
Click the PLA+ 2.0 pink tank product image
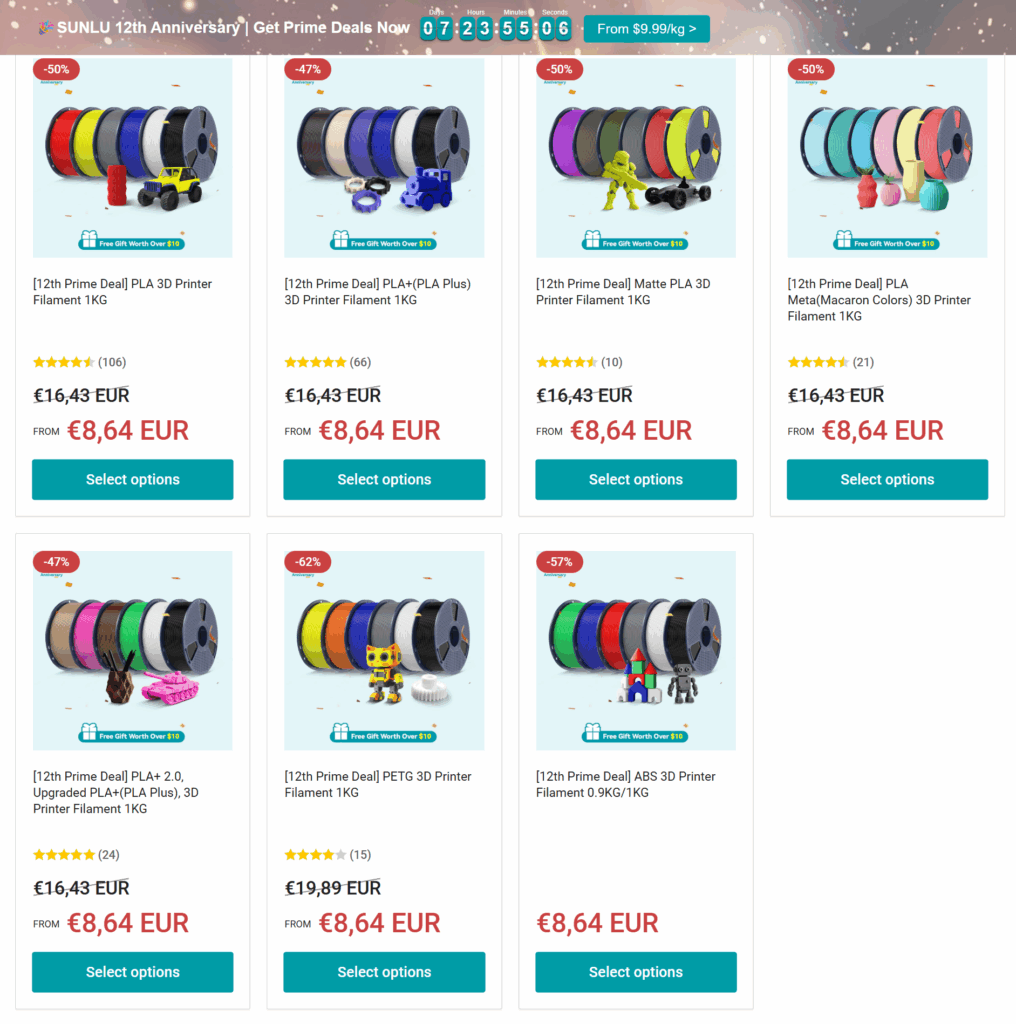coord(133,650)
